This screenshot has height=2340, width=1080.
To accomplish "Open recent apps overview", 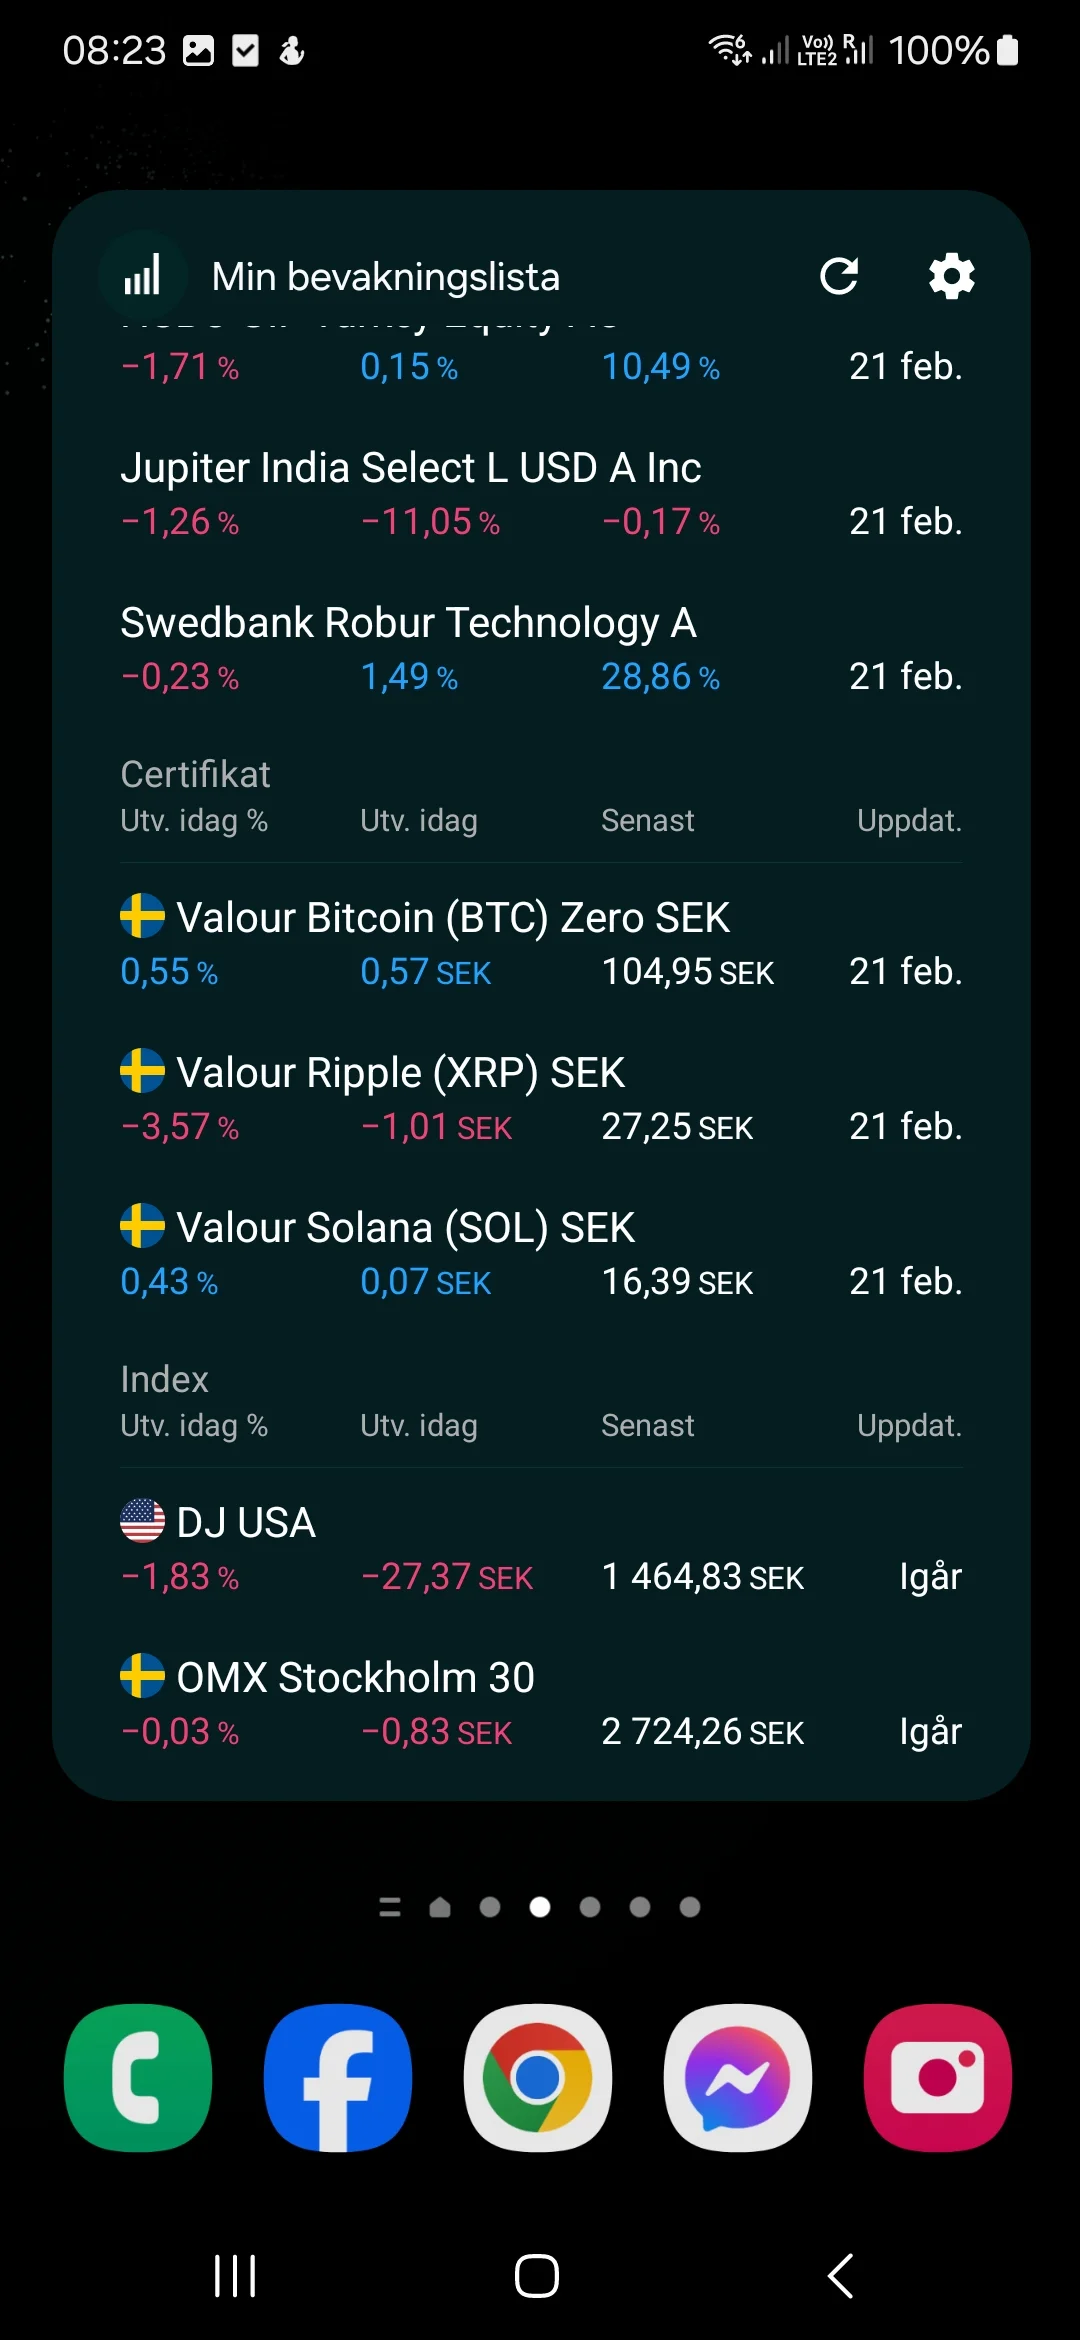I will tap(236, 2276).
